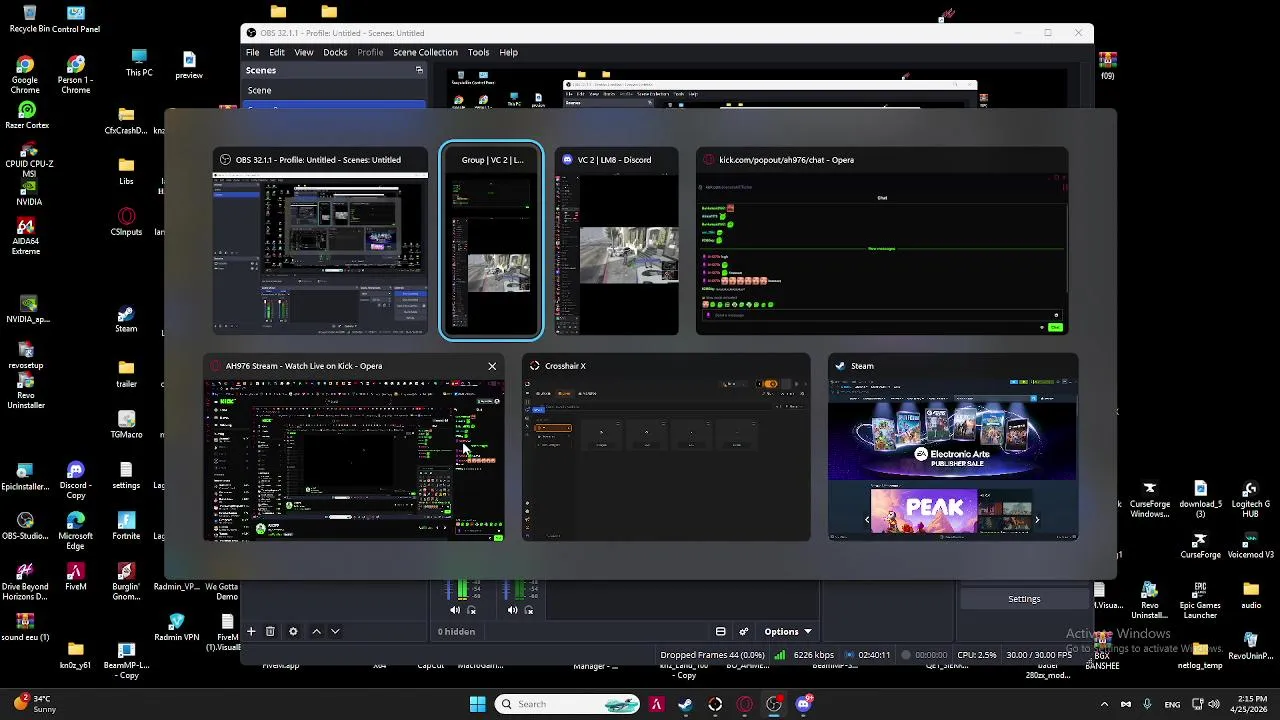The image size is (1280, 720).
Task: Click the Dropped Frames status text
Action: click(712, 655)
